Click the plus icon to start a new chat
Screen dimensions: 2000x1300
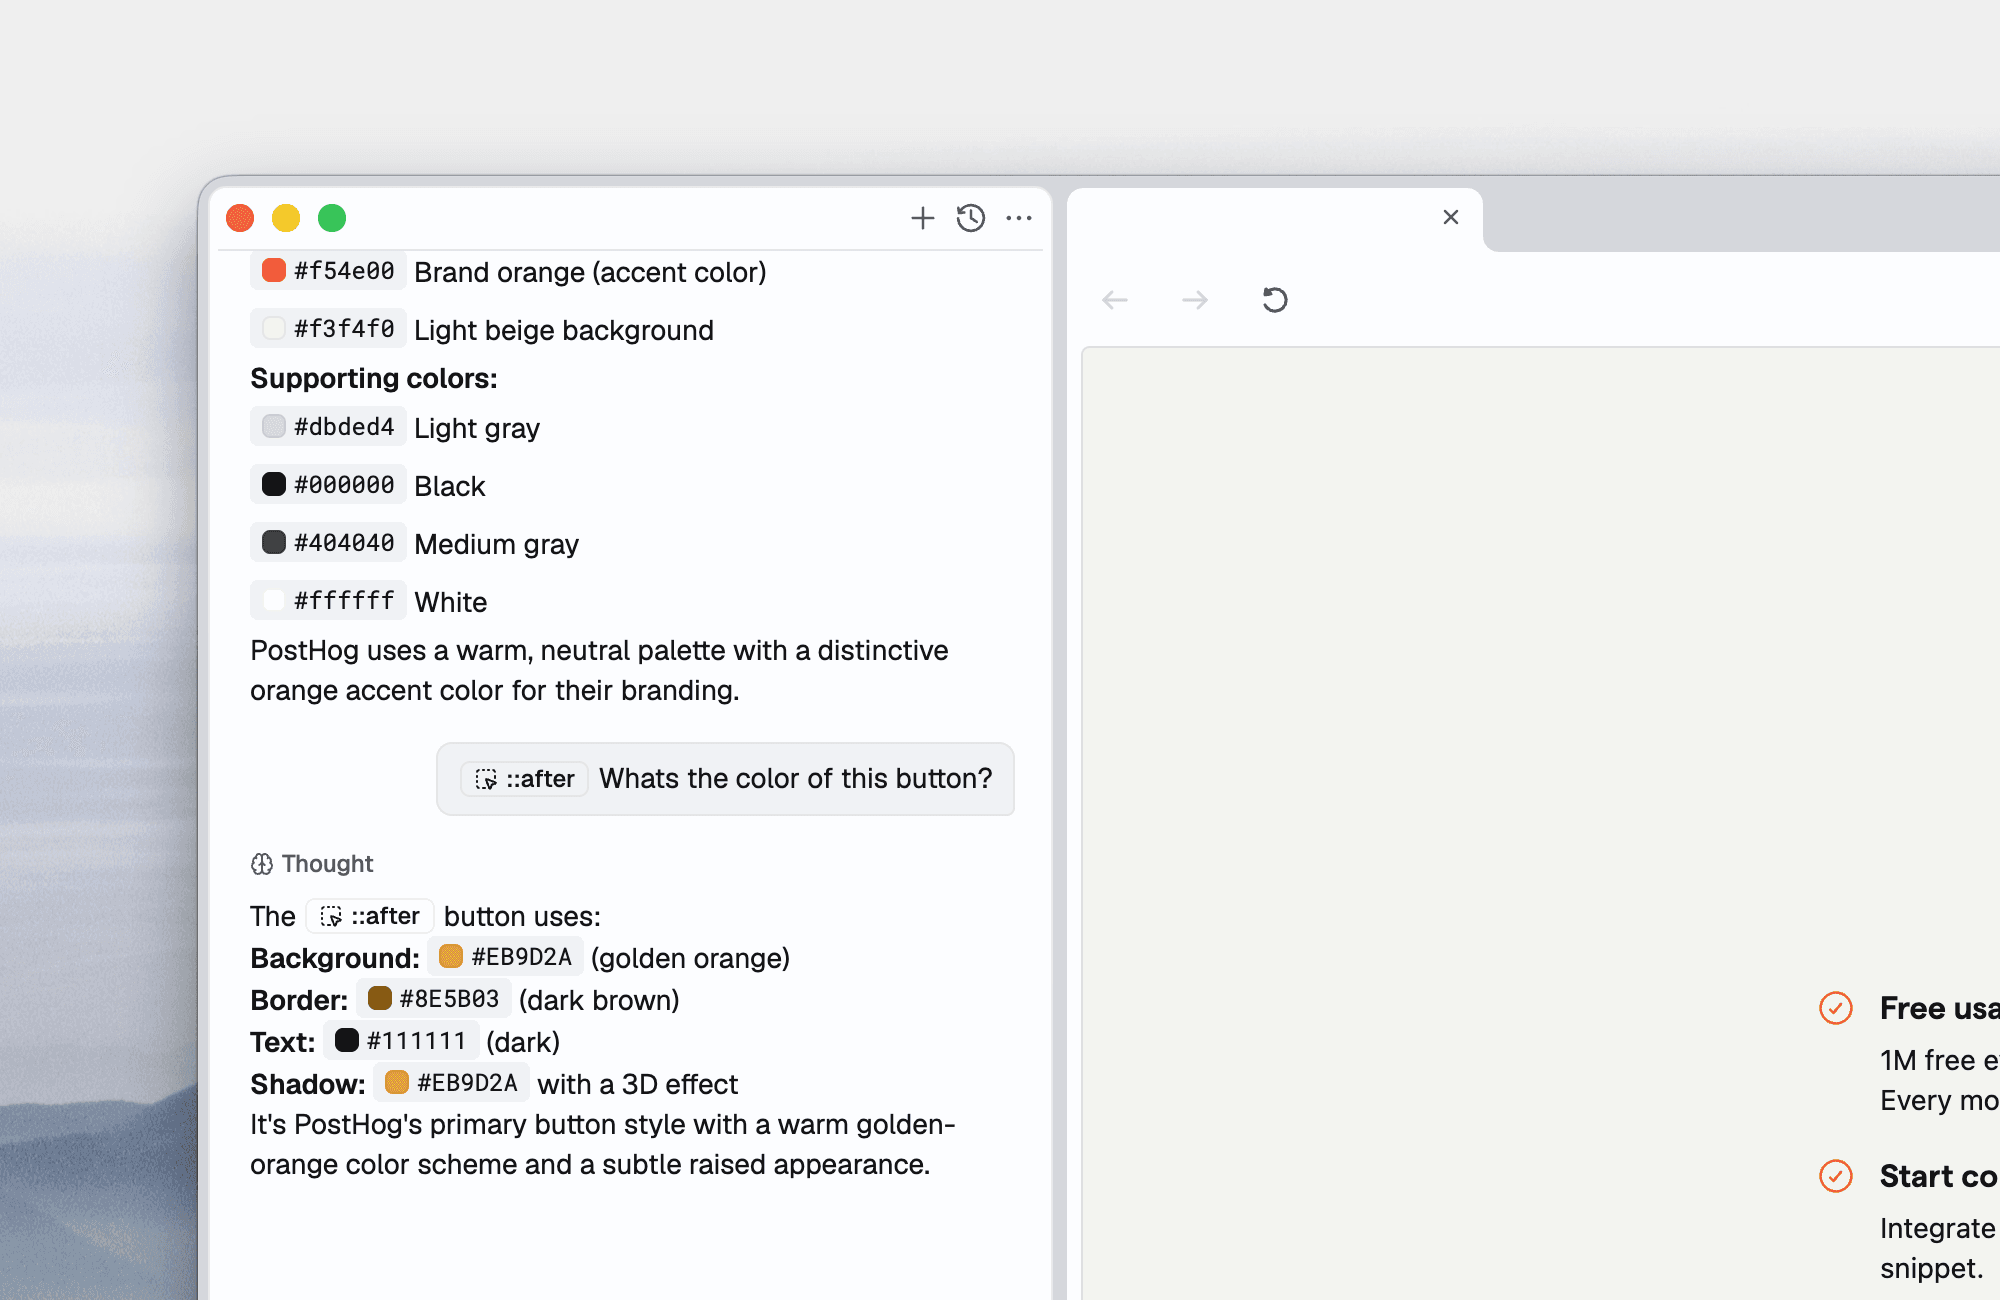point(921,218)
